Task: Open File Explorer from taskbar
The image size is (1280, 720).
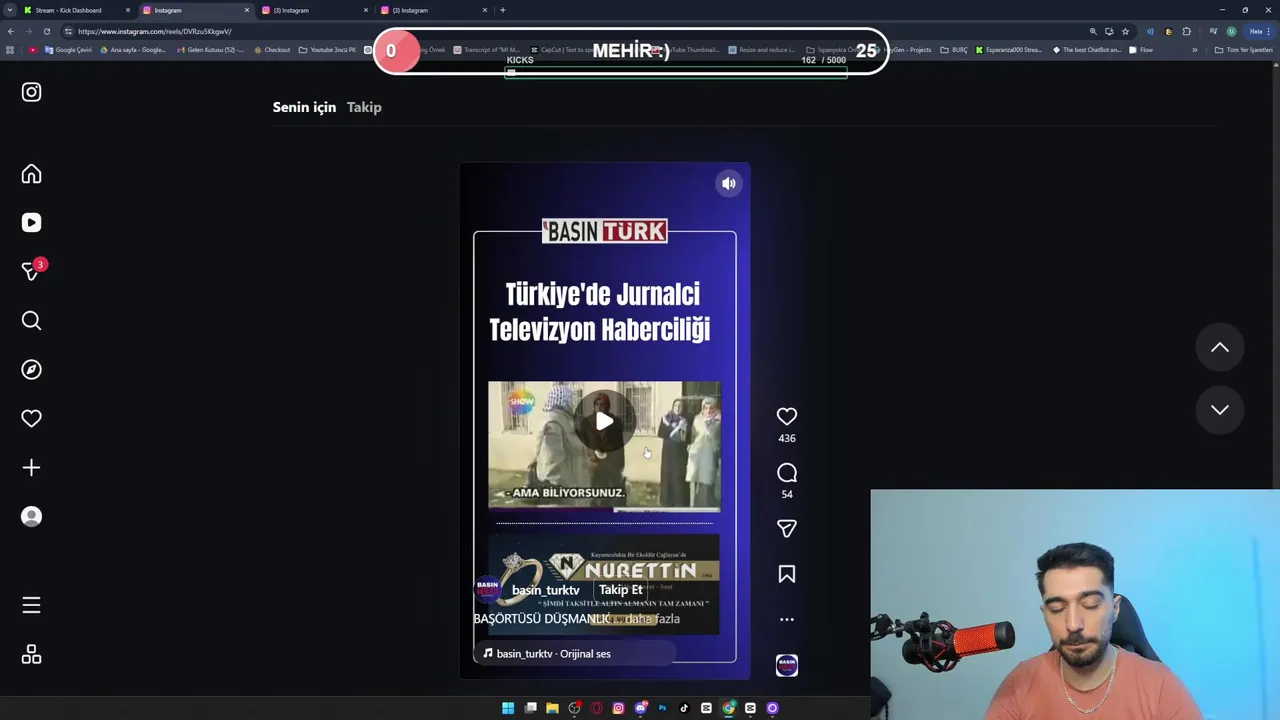Action: (x=552, y=708)
